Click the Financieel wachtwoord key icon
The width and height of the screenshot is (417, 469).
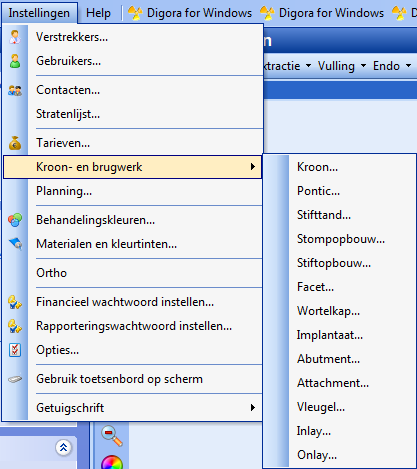click(x=15, y=302)
